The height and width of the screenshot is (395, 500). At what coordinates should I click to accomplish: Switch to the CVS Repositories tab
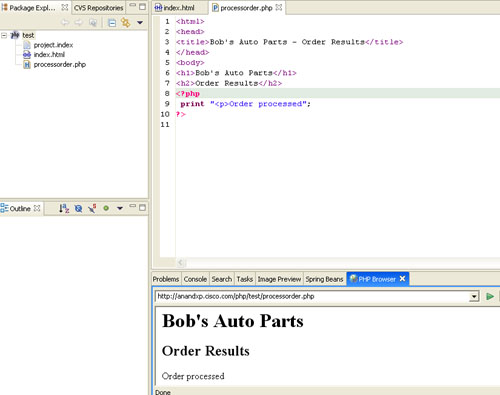coord(99,8)
